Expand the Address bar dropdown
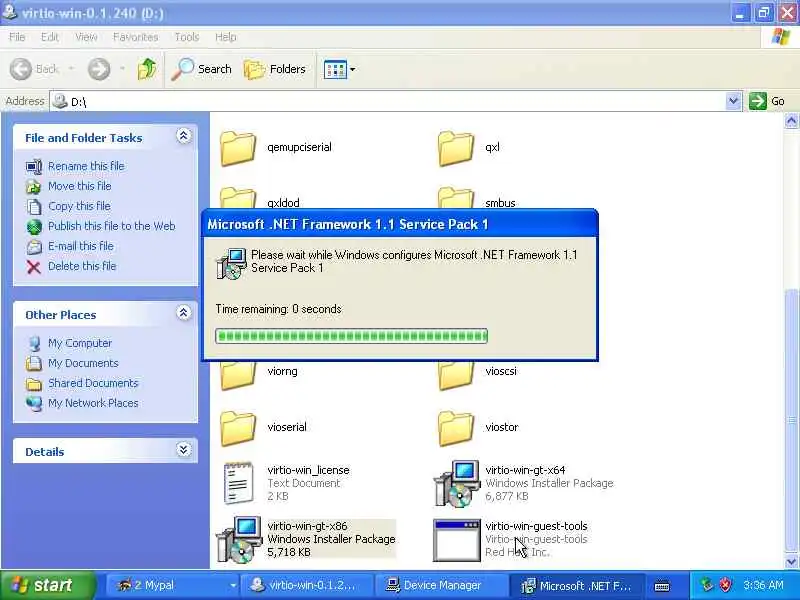 [733, 101]
